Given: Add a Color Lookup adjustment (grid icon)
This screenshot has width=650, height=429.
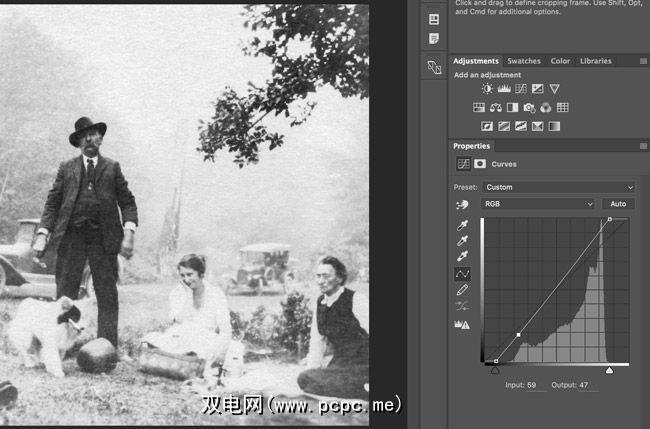Looking at the screenshot, I should [563, 108].
